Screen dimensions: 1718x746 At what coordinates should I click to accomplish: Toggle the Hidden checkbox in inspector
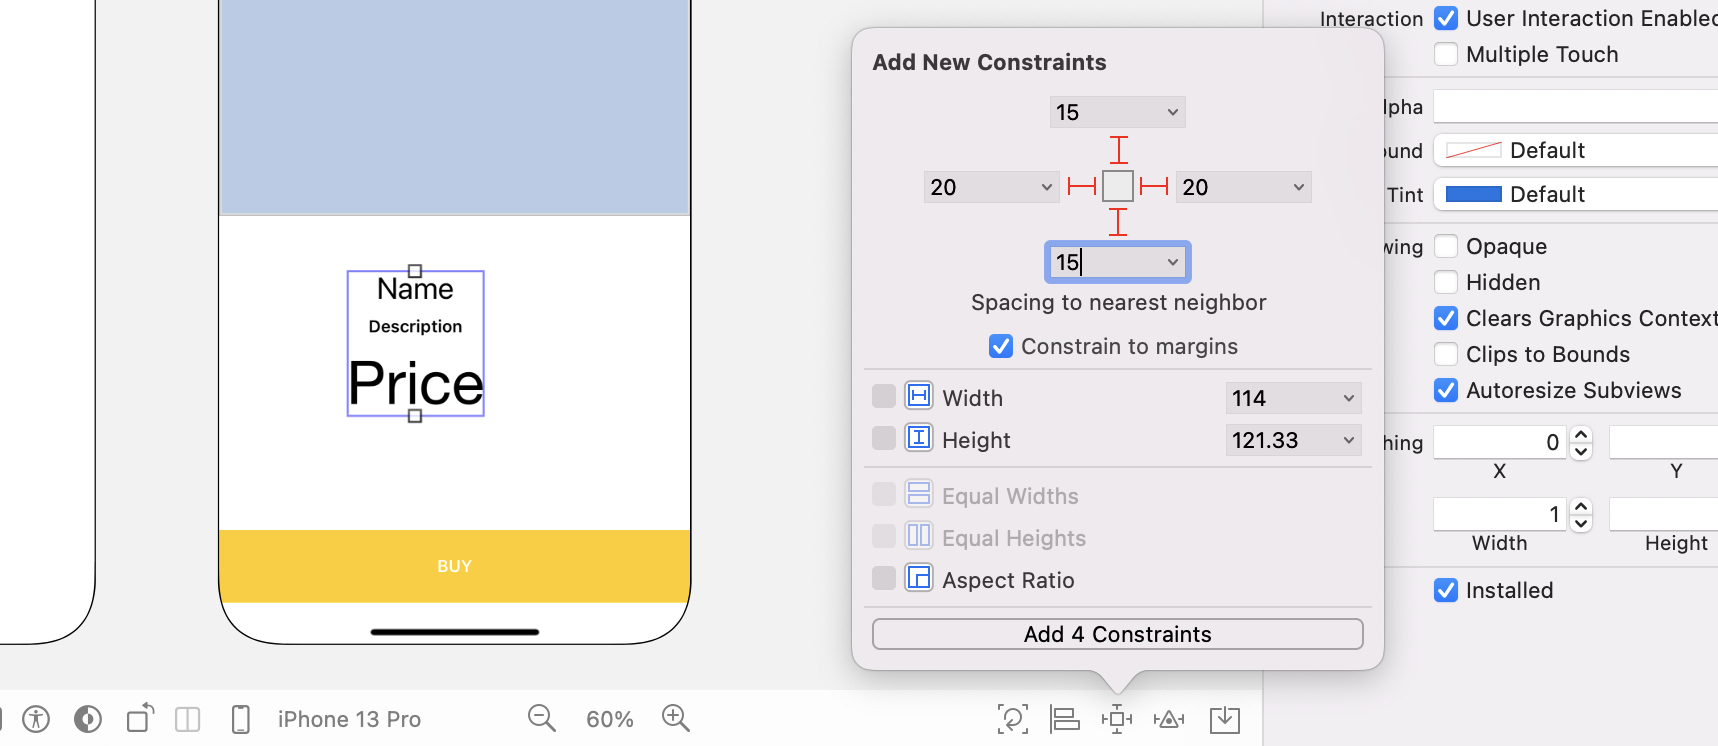pyautogui.click(x=1446, y=282)
